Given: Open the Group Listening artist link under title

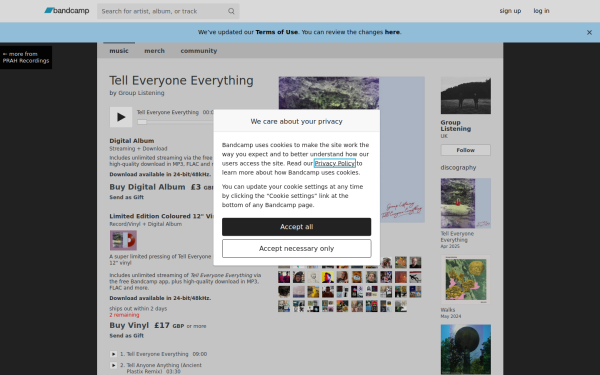Looking at the screenshot, I should coord(141,93).
